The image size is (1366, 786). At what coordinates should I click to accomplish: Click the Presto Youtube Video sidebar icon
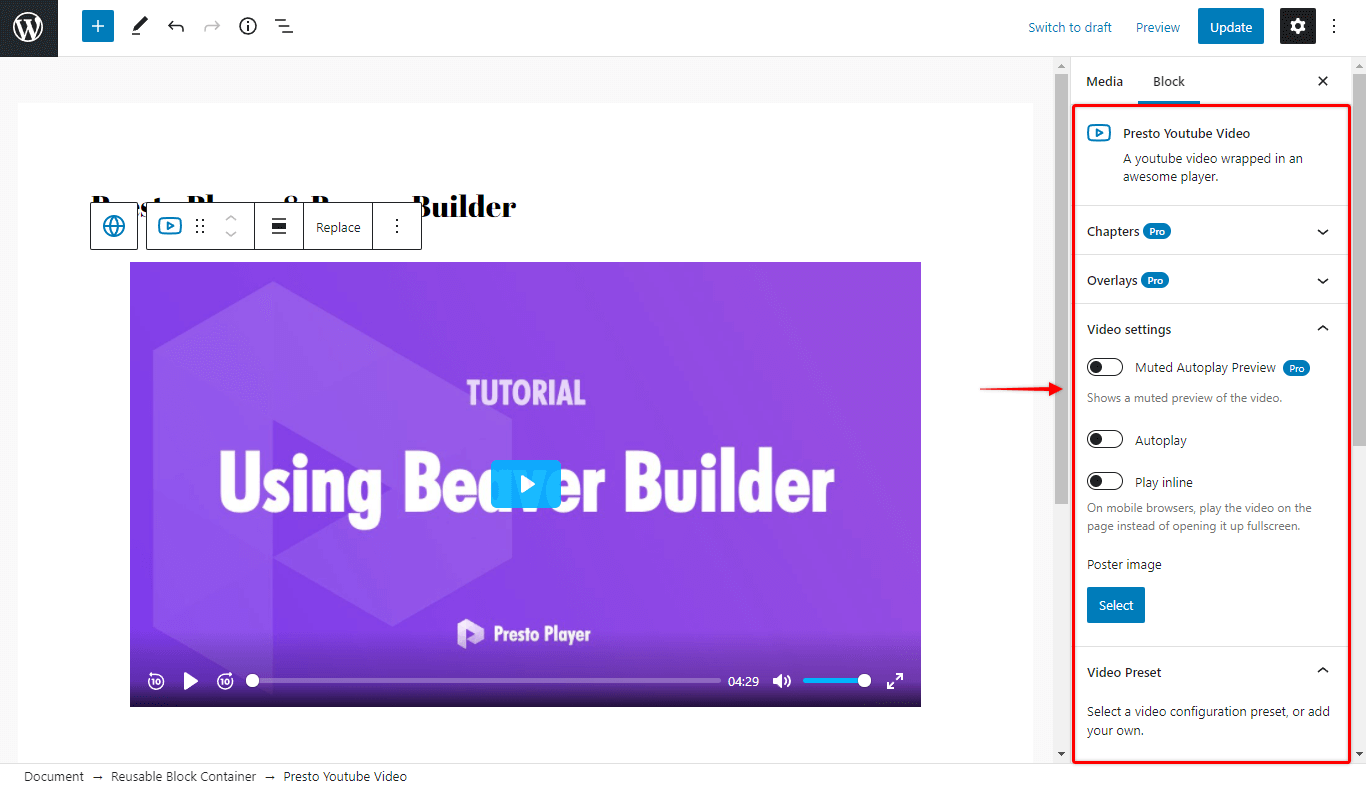tap(1099, 133)
